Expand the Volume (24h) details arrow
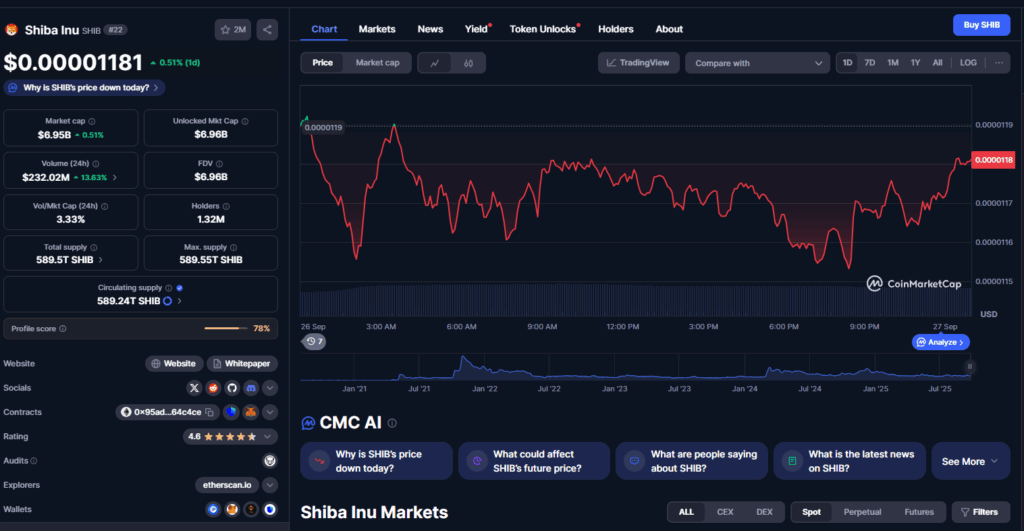Screen dimensions: 1024x531 tap(115, 178)
